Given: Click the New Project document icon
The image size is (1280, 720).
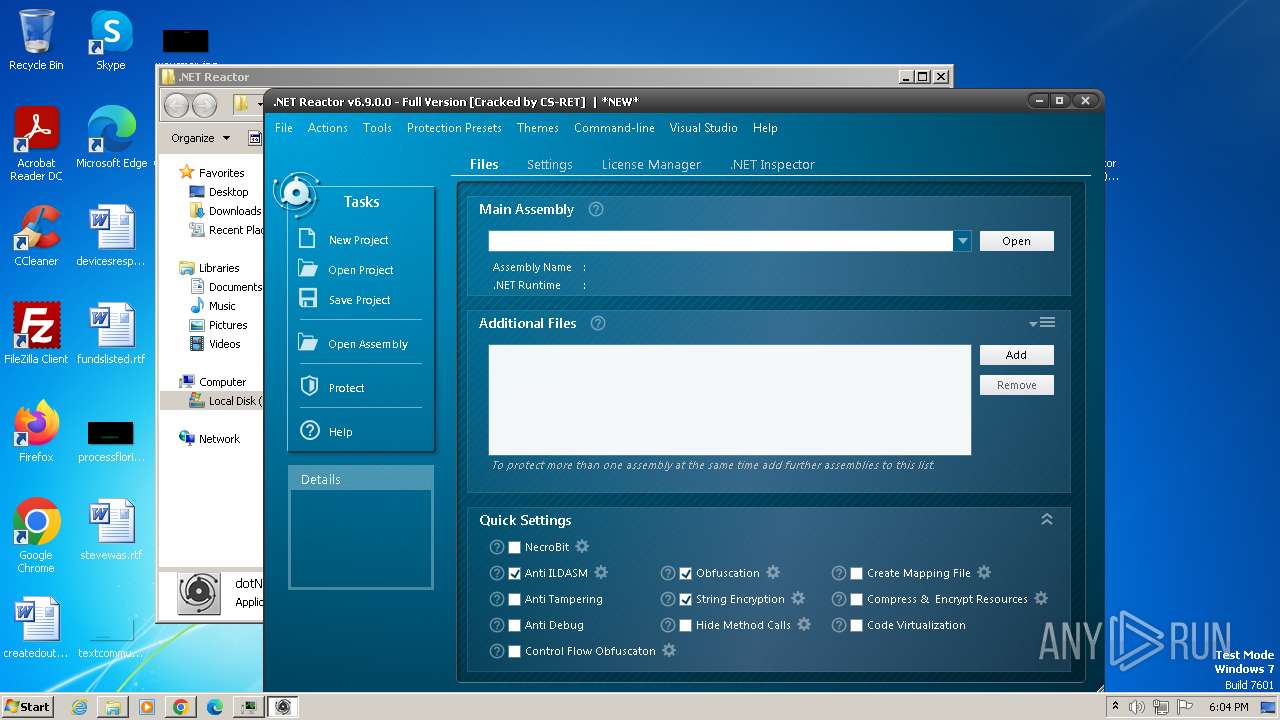Looking at the screenshot, I should [308, 240].
